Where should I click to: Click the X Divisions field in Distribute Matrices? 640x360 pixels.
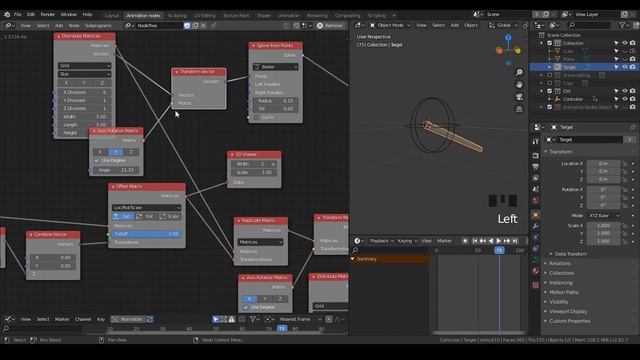click(84, 92)
